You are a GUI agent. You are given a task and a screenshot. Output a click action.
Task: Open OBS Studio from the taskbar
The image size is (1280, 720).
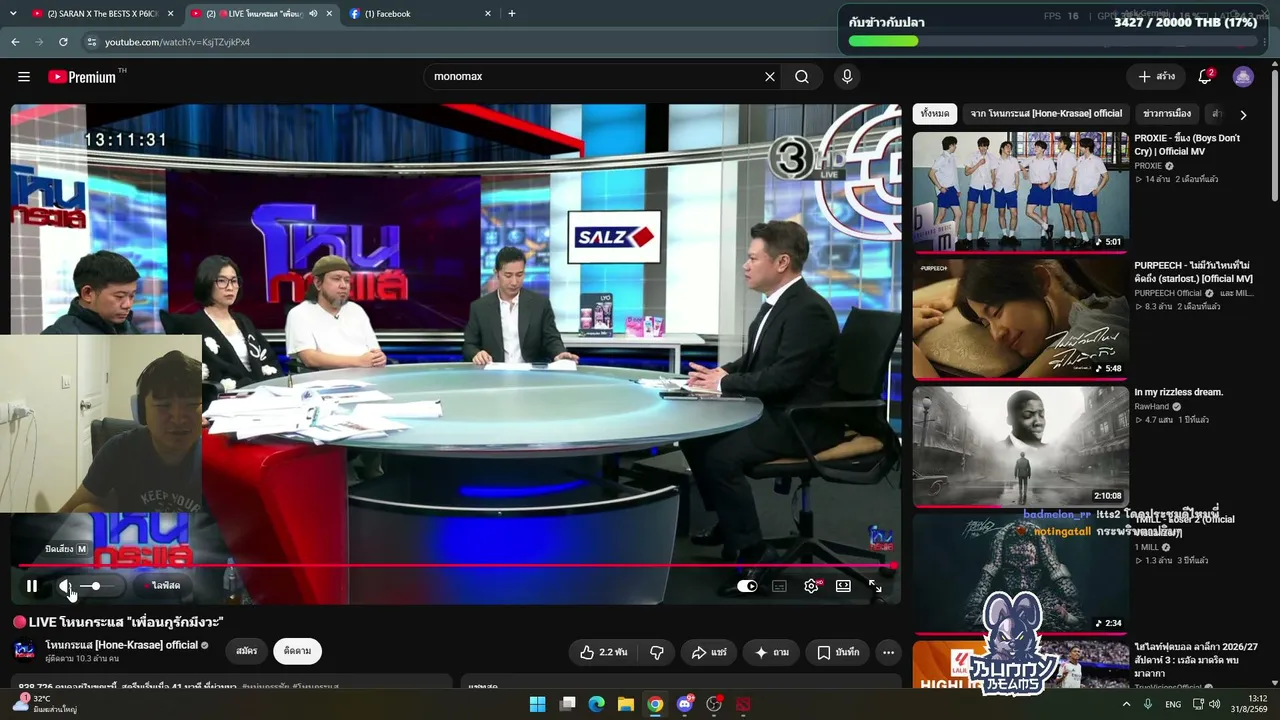[x=714, y=704]
